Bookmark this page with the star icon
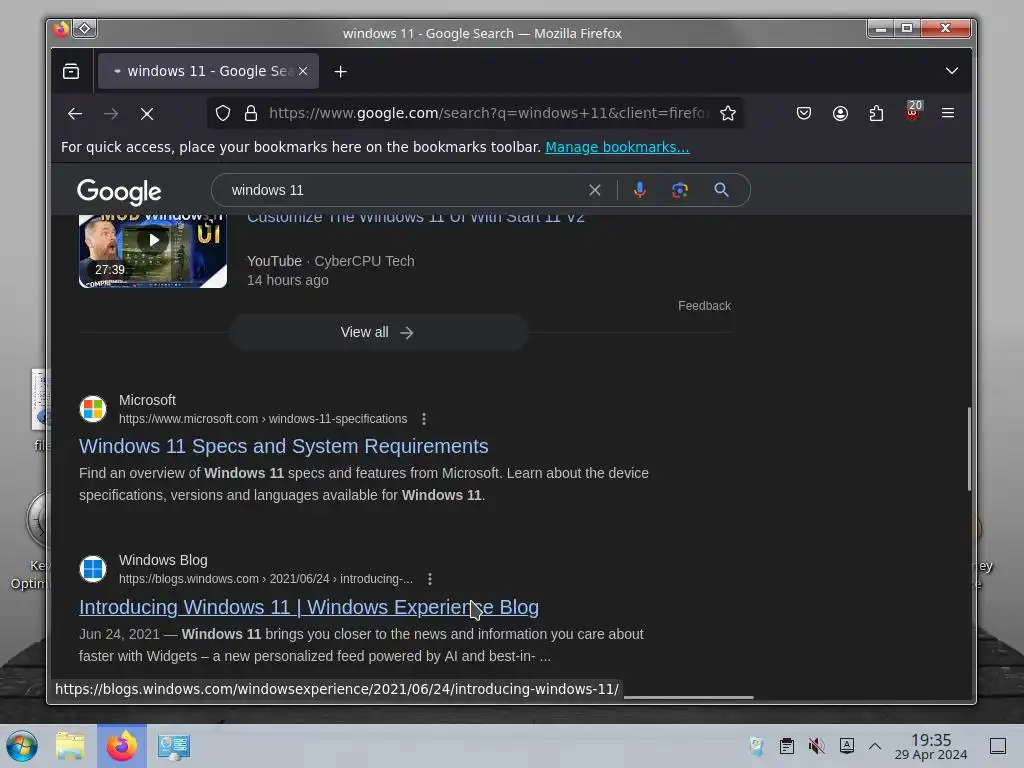The width and height of the screenshot is (1024, 768). point(728,114)
